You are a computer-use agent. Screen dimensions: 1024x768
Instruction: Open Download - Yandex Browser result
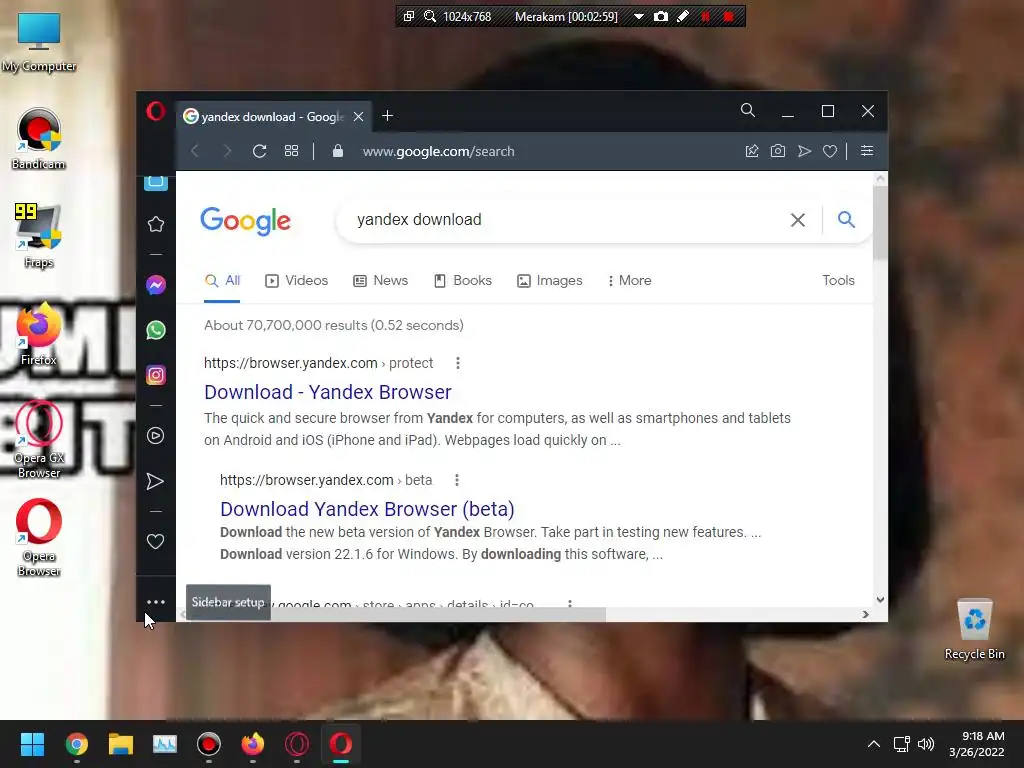point(328,392)
